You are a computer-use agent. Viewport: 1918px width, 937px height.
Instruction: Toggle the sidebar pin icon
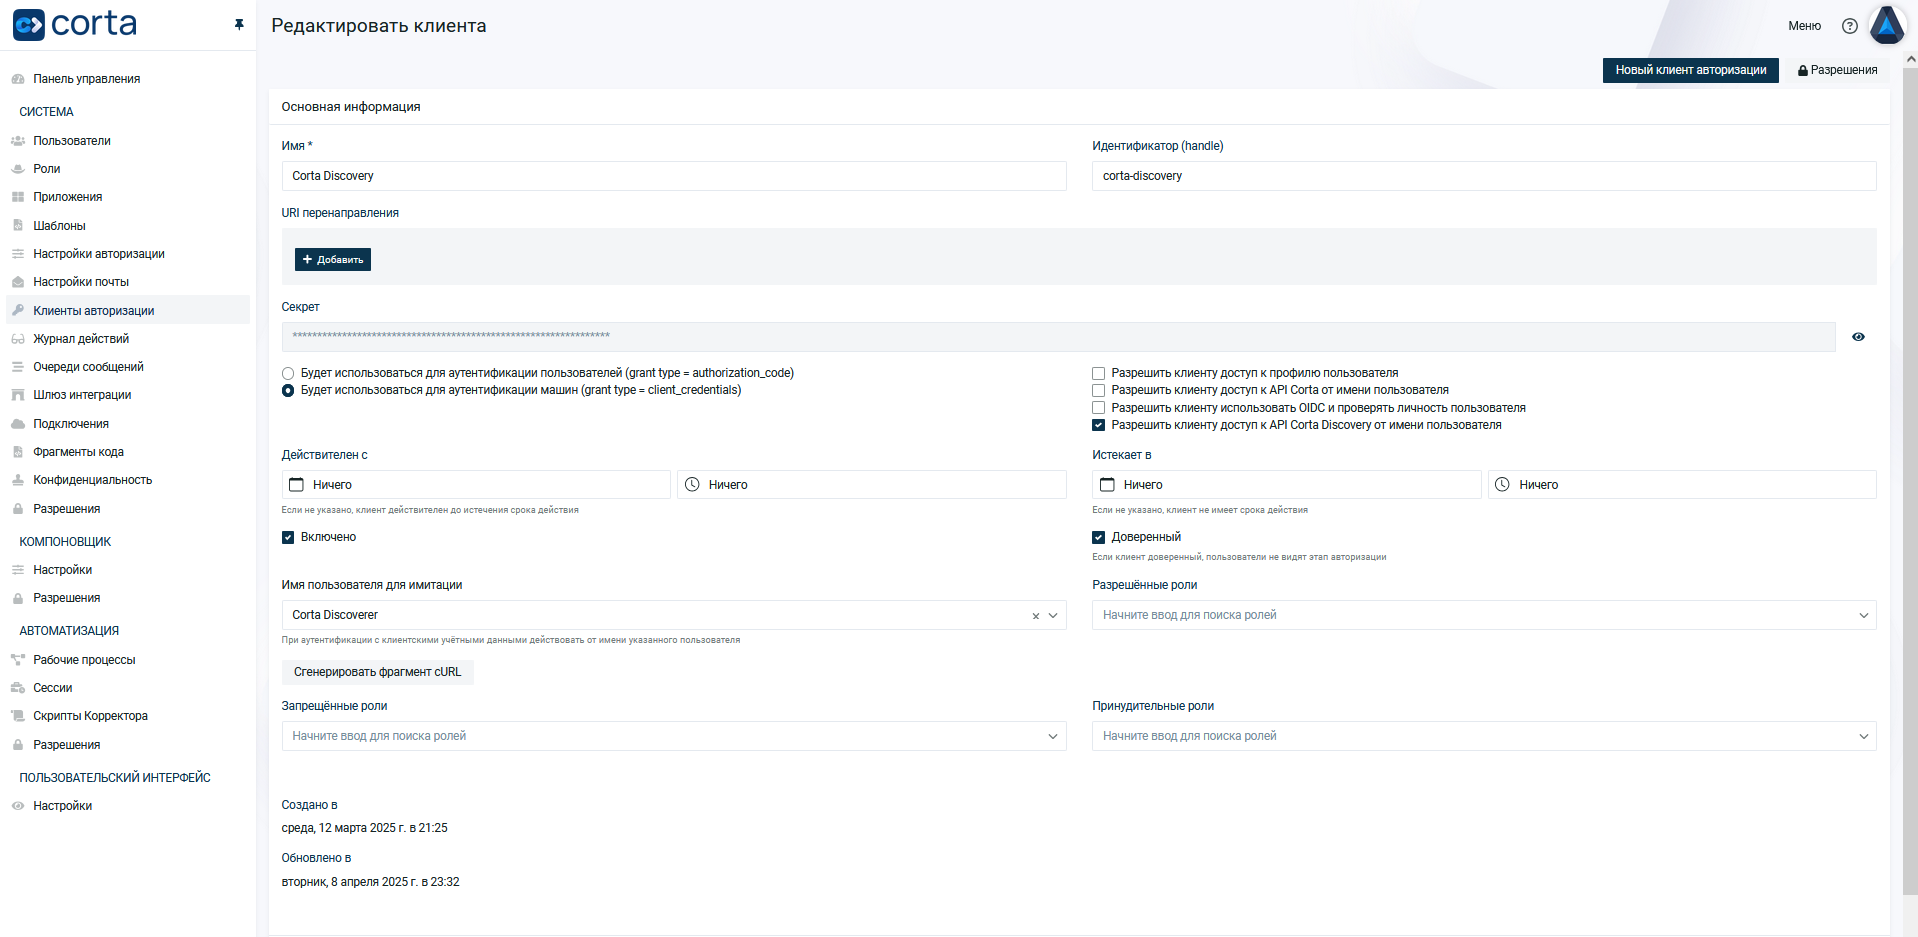[239, 24]
